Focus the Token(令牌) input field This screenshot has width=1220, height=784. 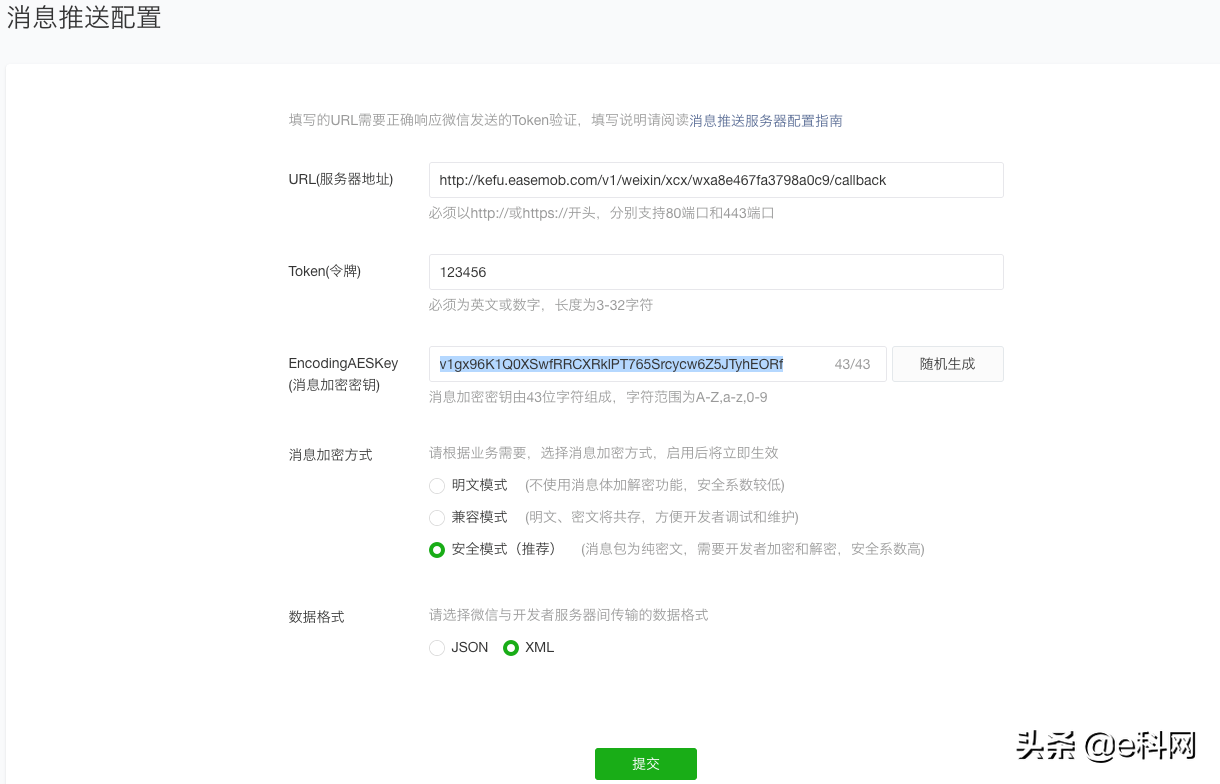click(x=716, y=272)
